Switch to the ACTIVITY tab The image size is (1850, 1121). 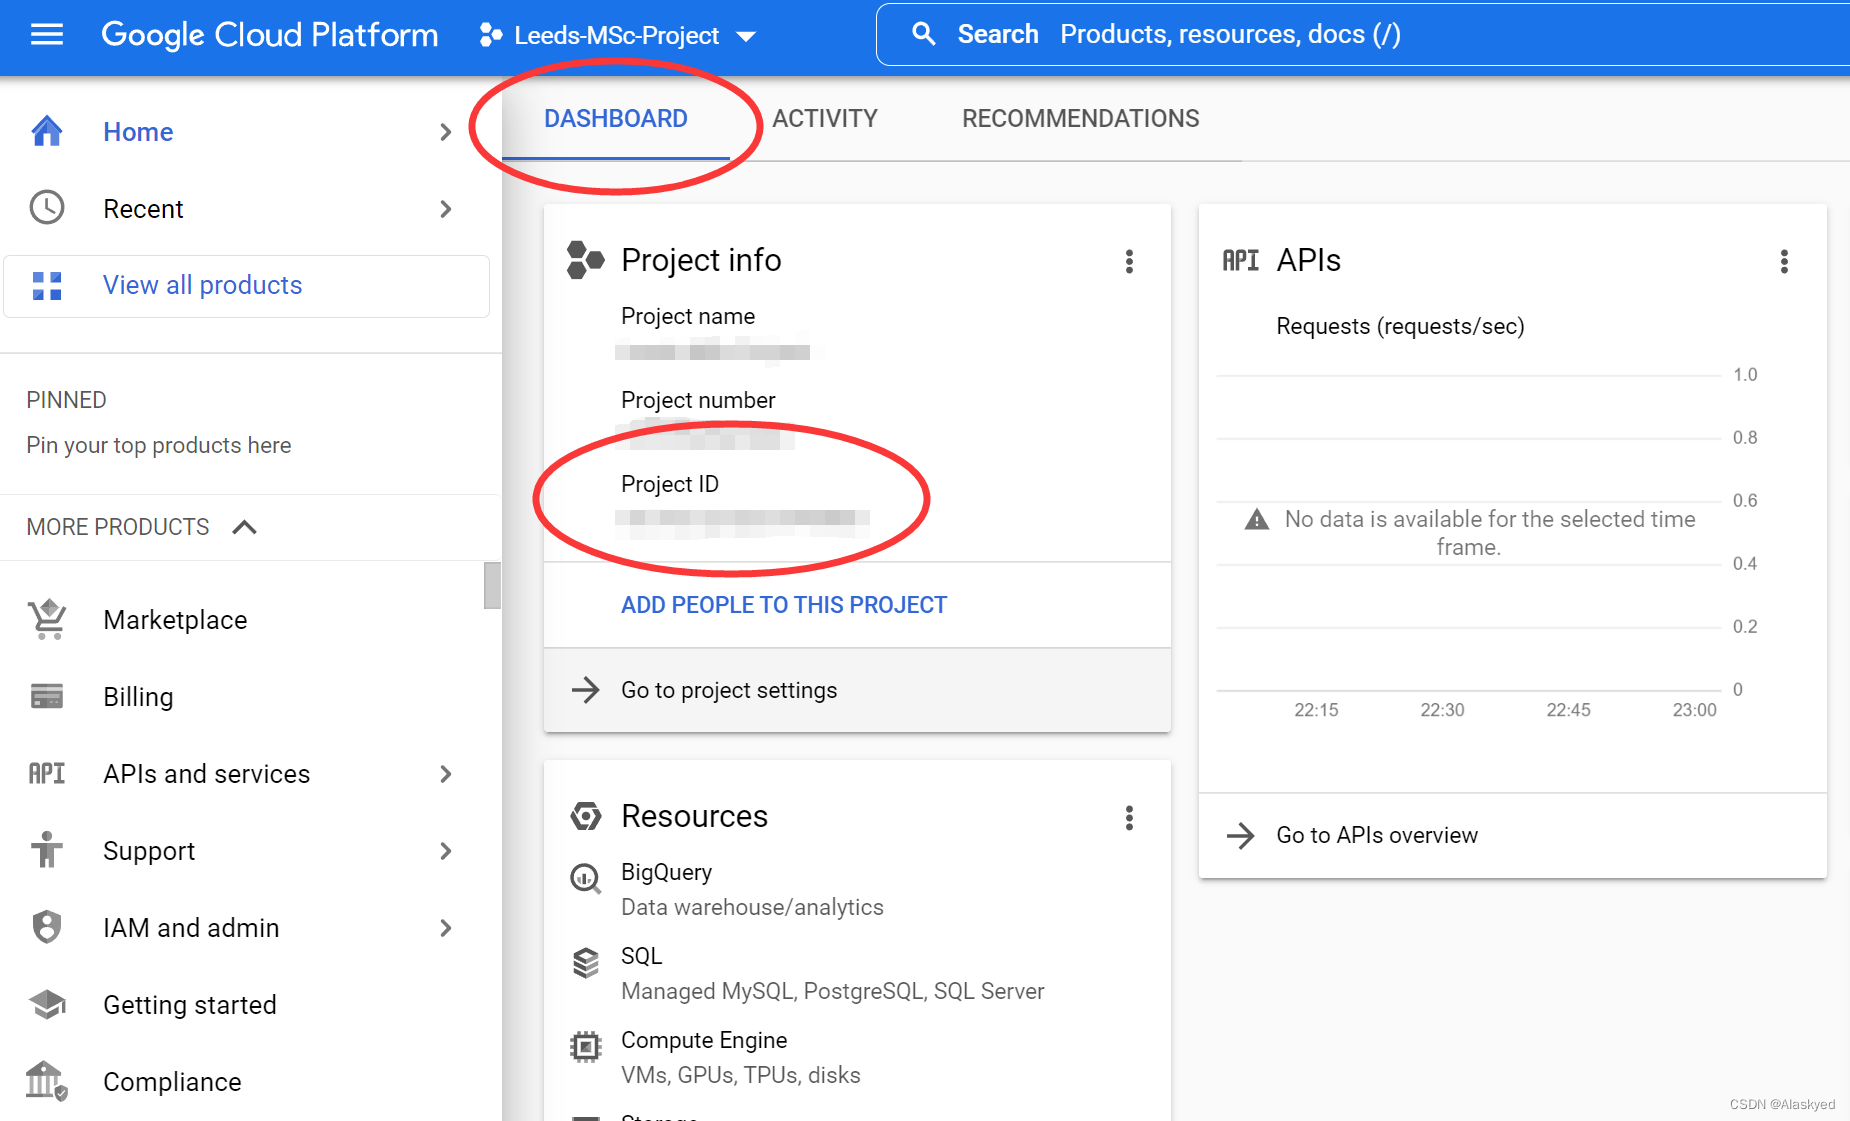[x=824, y=119]
